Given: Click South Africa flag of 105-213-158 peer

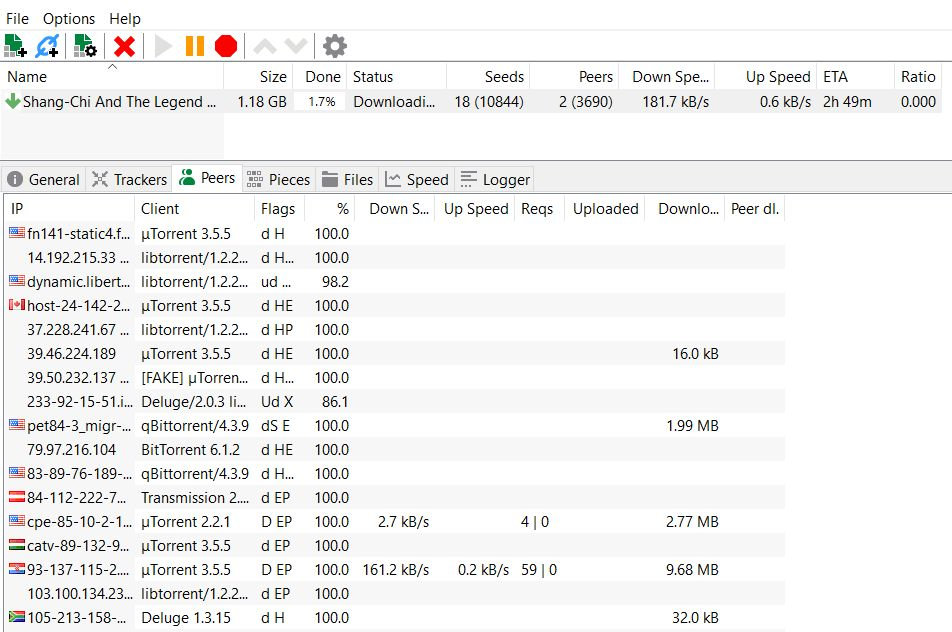Looking at the screenshot, I should click(x=16, y=617).
